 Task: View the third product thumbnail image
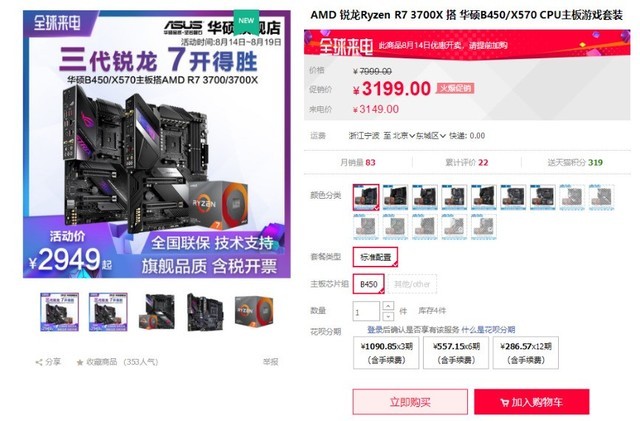(157, 312)
